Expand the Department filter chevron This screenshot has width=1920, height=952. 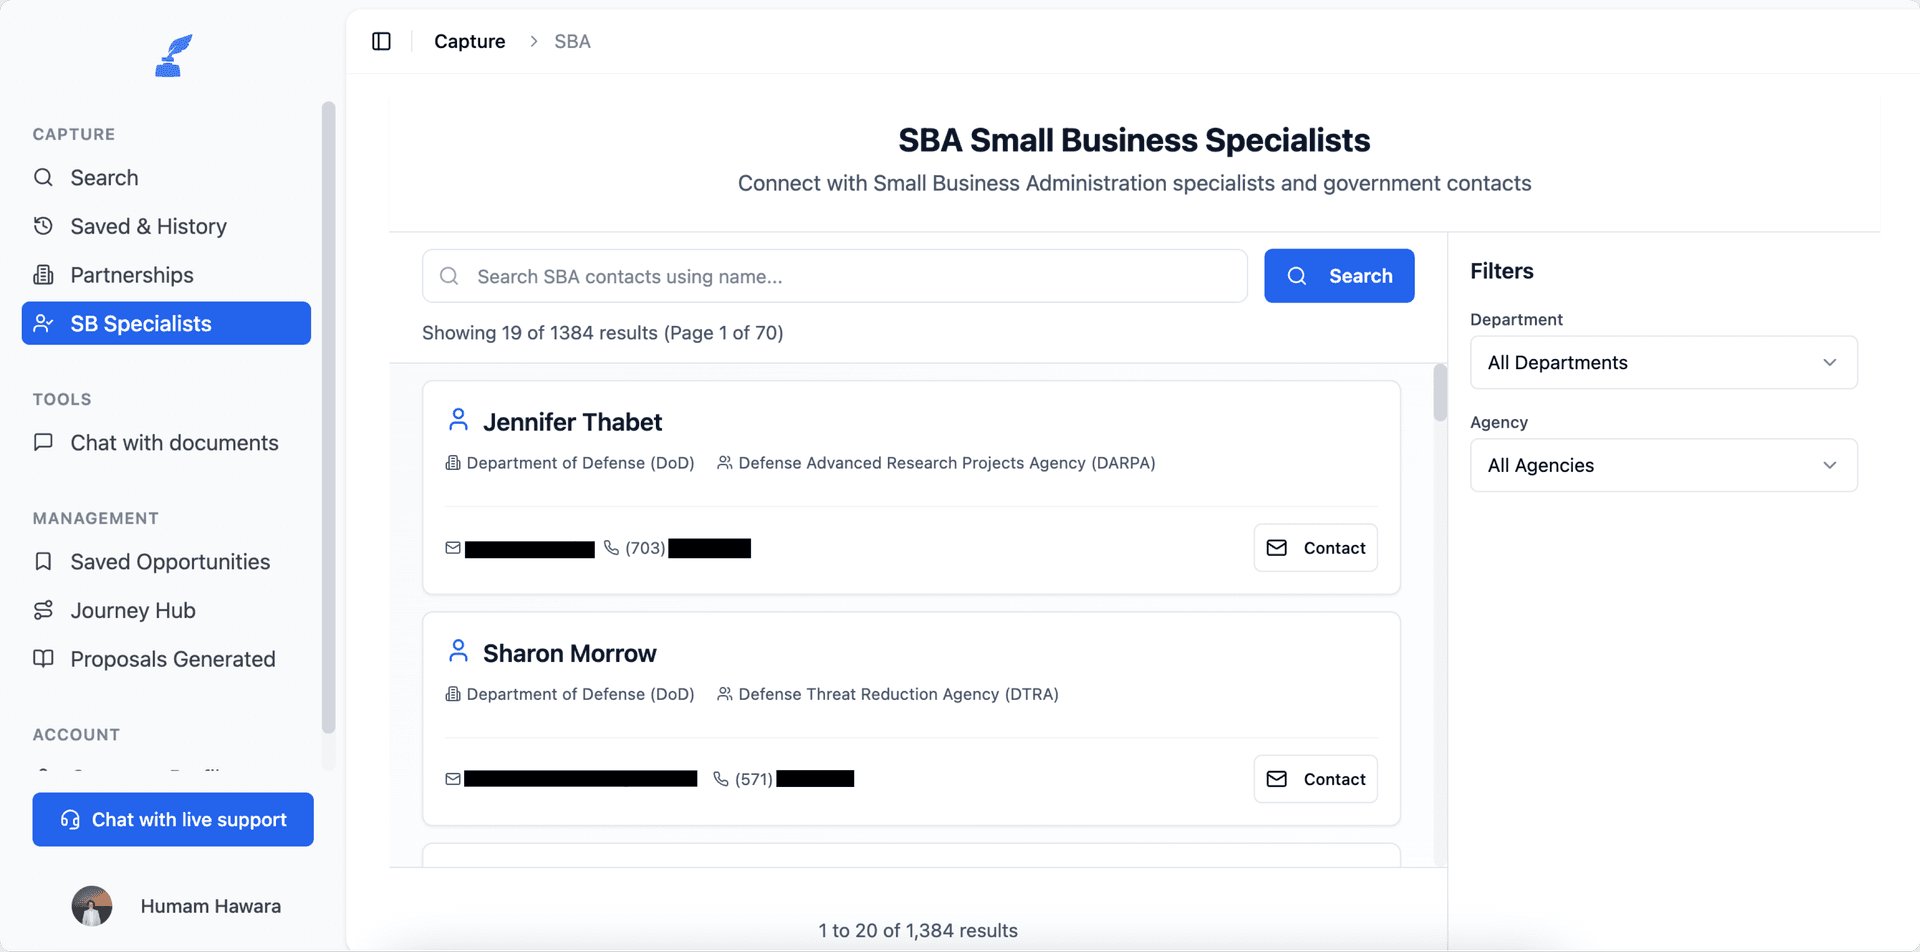(1831, 362)
